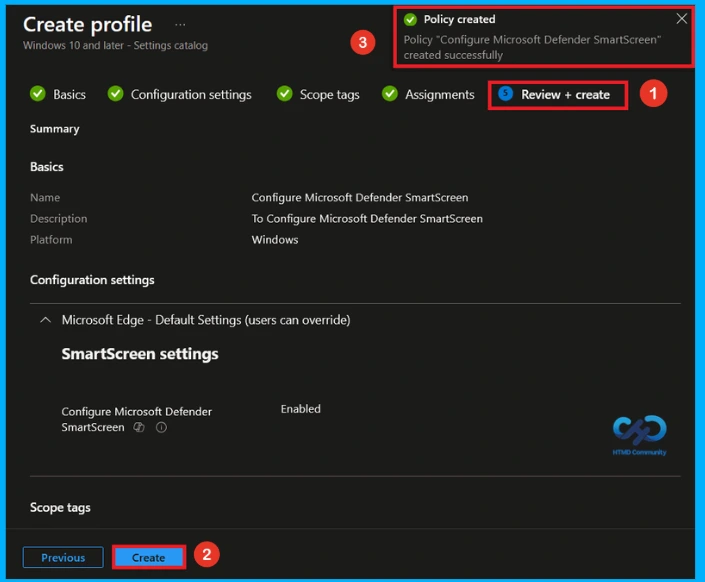Select the Enabled value text
705x582 pixels.
point(301,409)
